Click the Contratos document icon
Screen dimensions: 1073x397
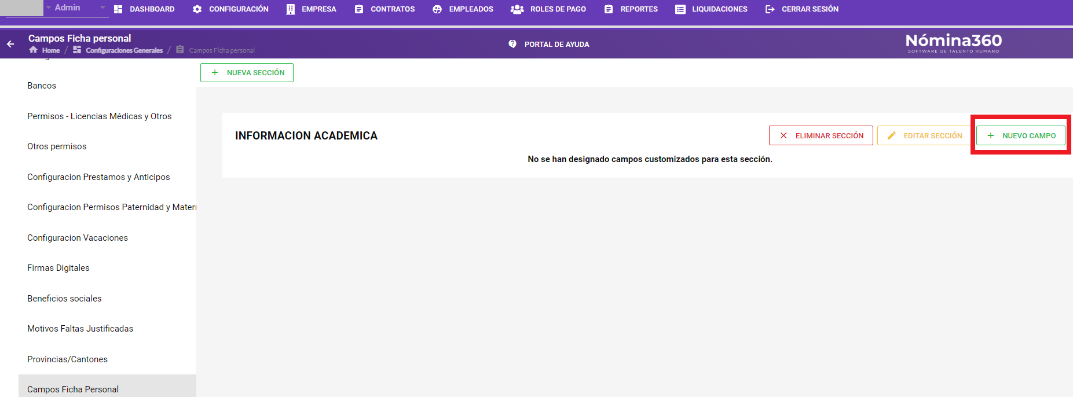359,10
